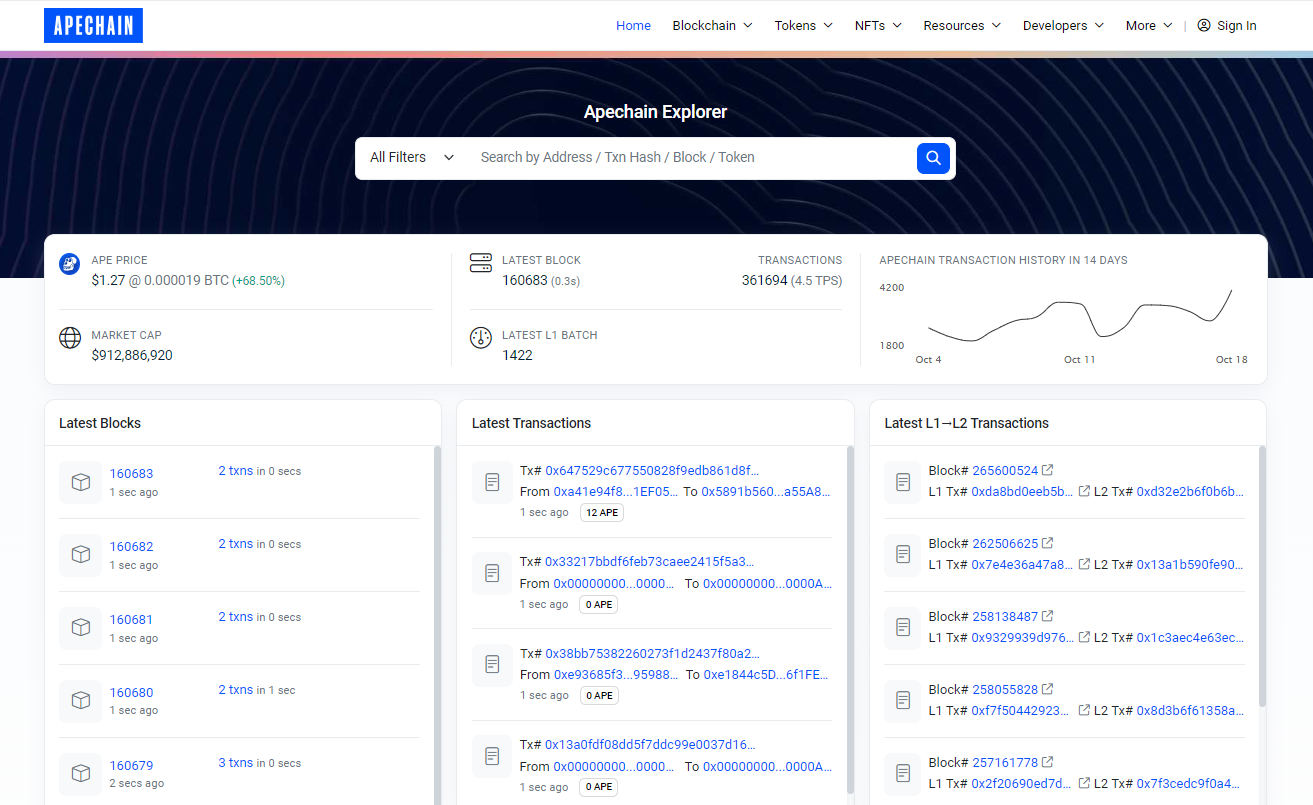Click the document icon for Block# 262506625
Screen dimensions: 1313x805
pos(903,554)
